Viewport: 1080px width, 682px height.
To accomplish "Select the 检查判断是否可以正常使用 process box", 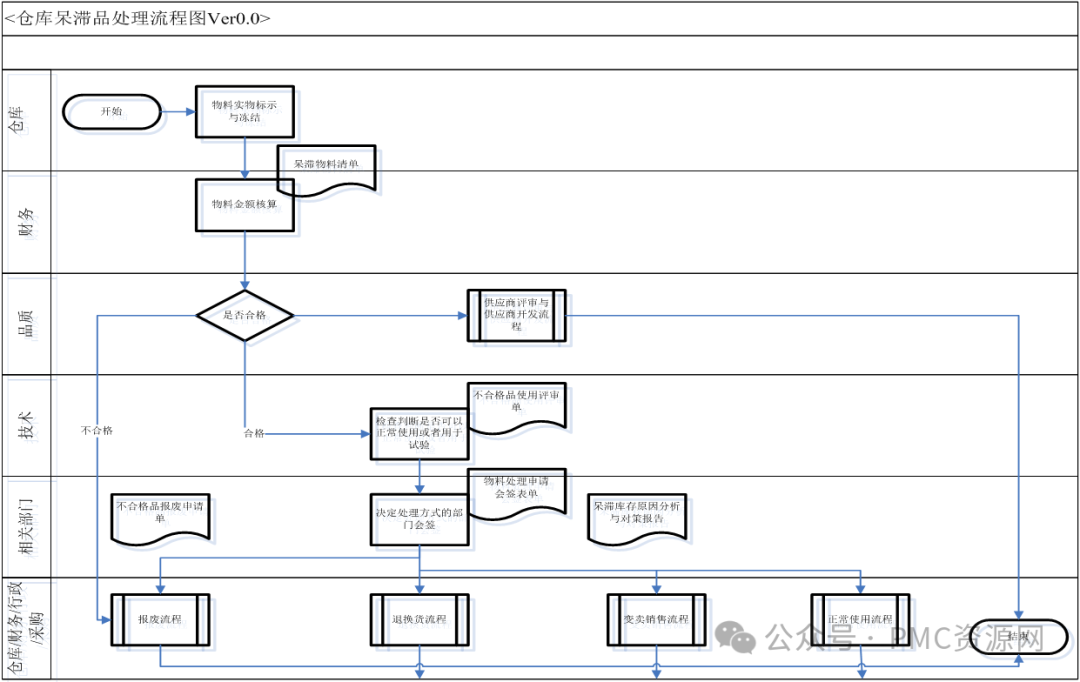I will click(419, 433).
